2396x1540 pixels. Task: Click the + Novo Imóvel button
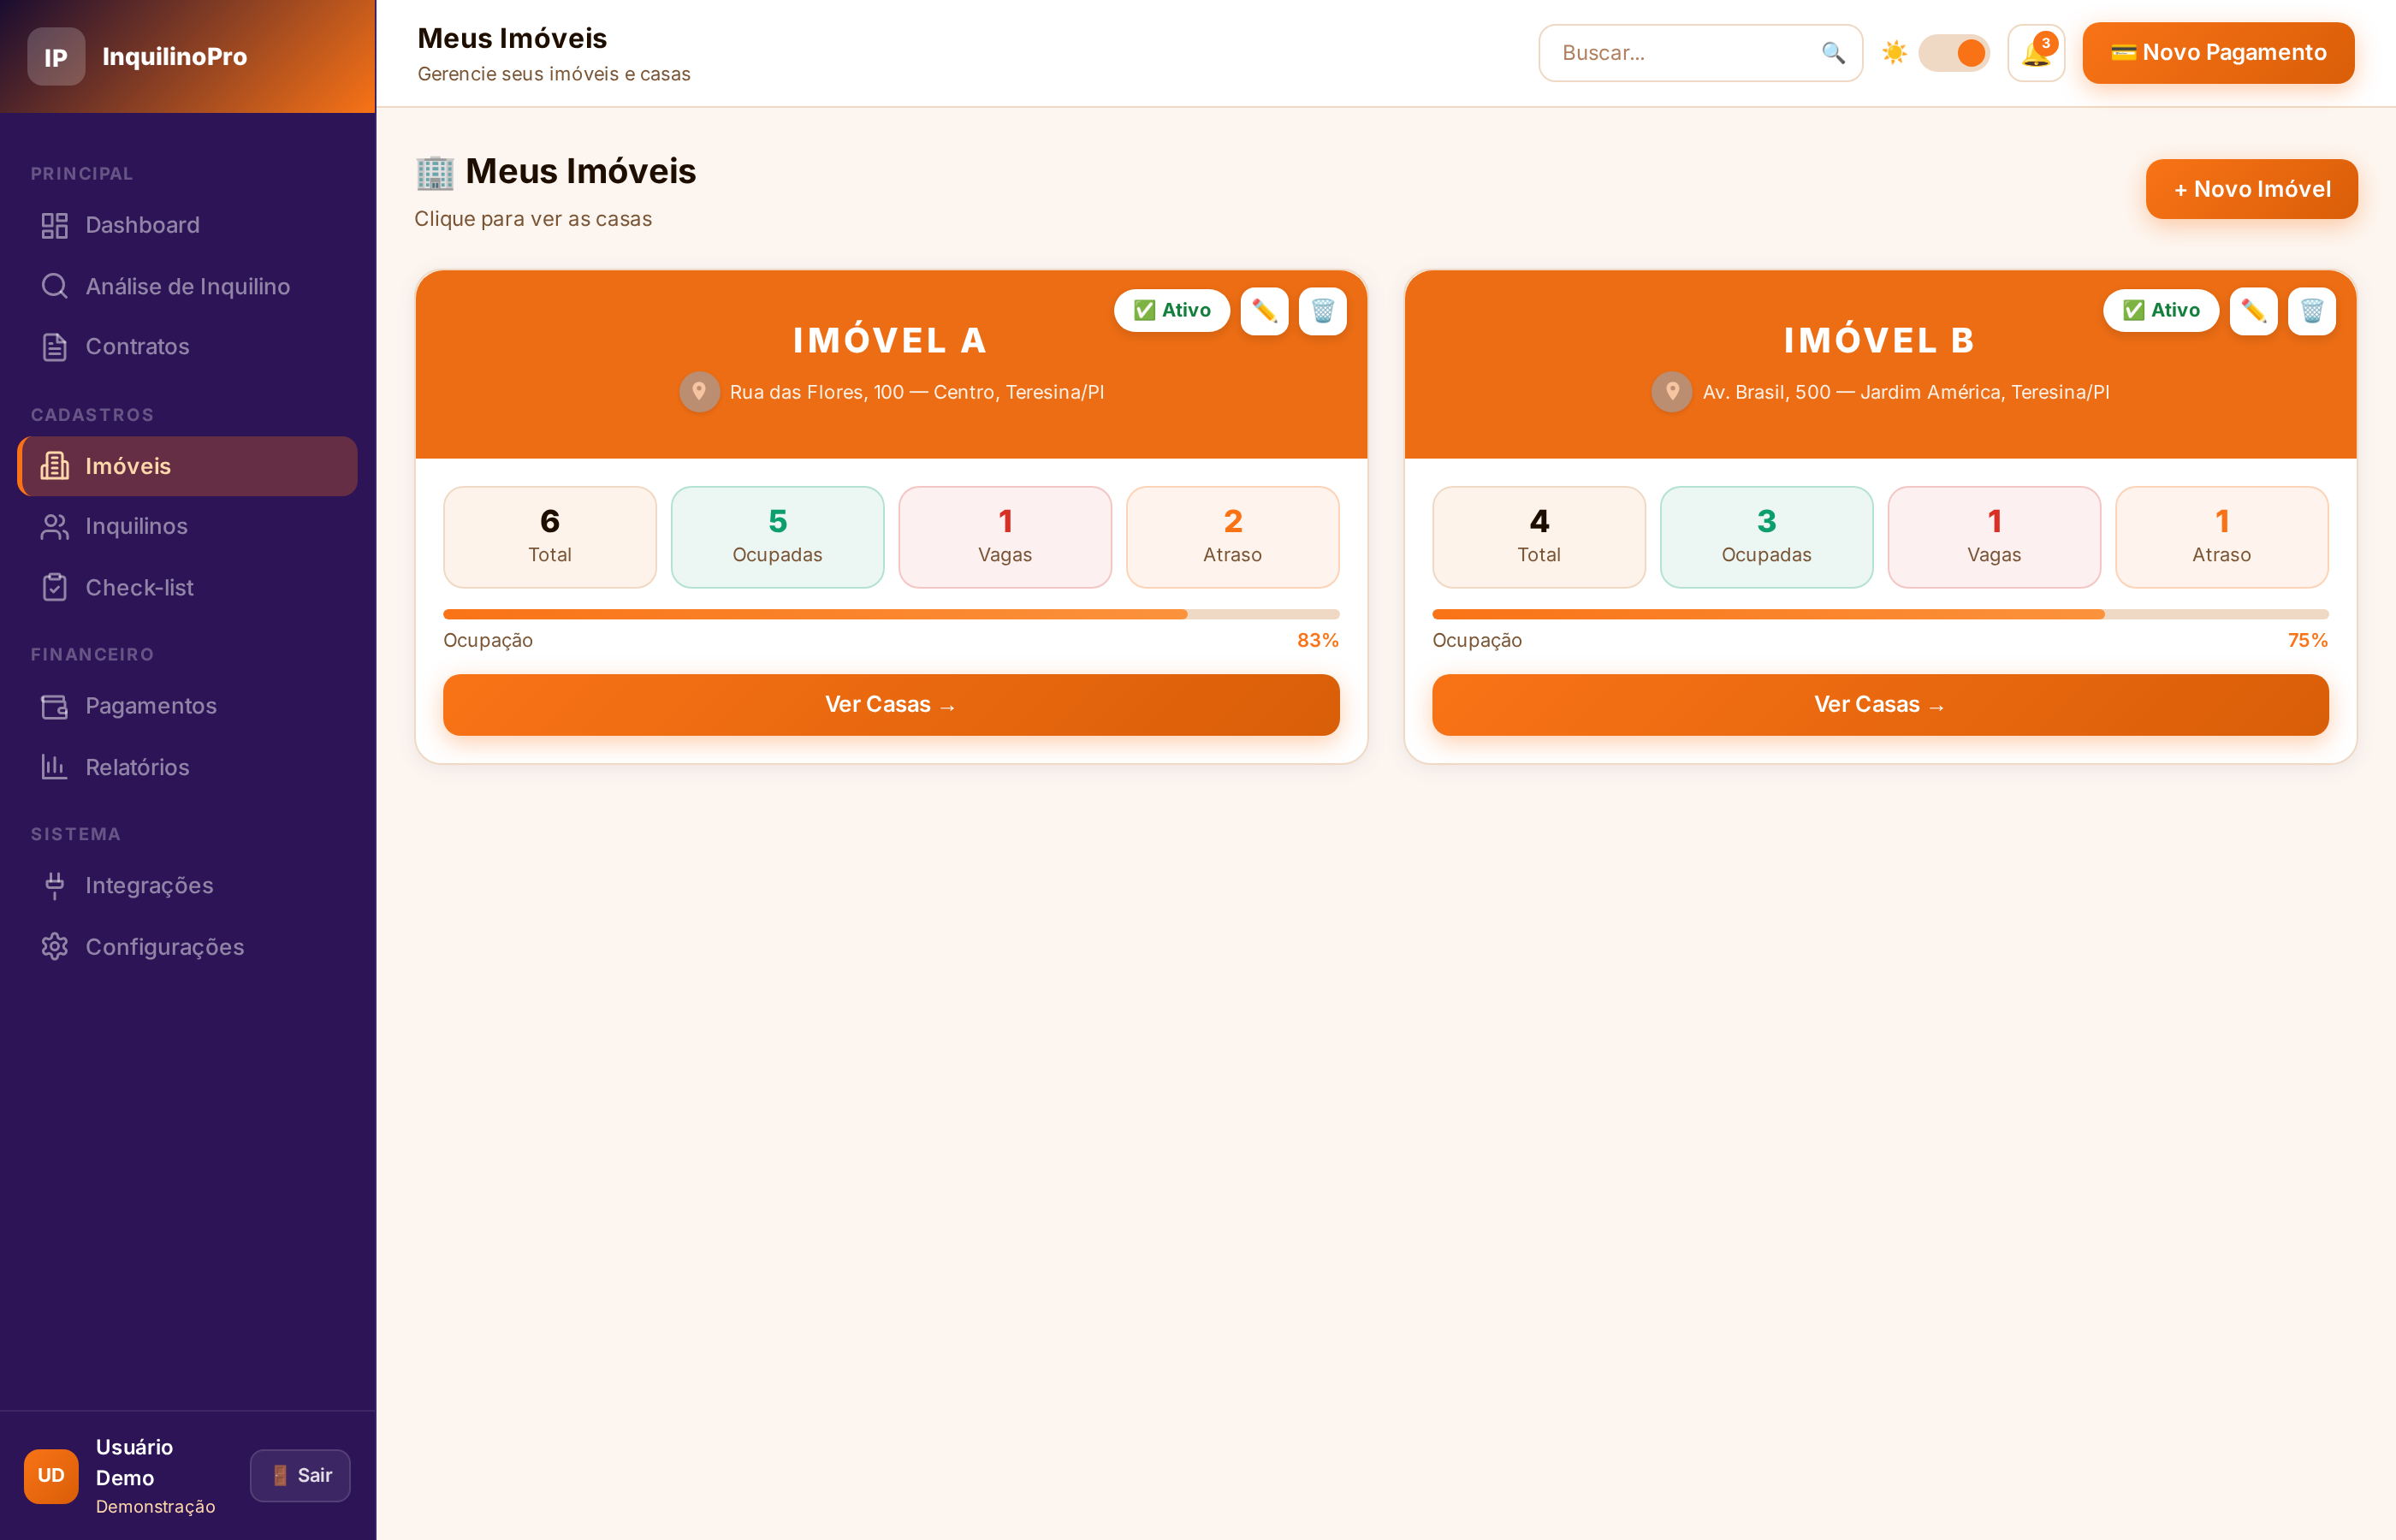pos(2251,189)
